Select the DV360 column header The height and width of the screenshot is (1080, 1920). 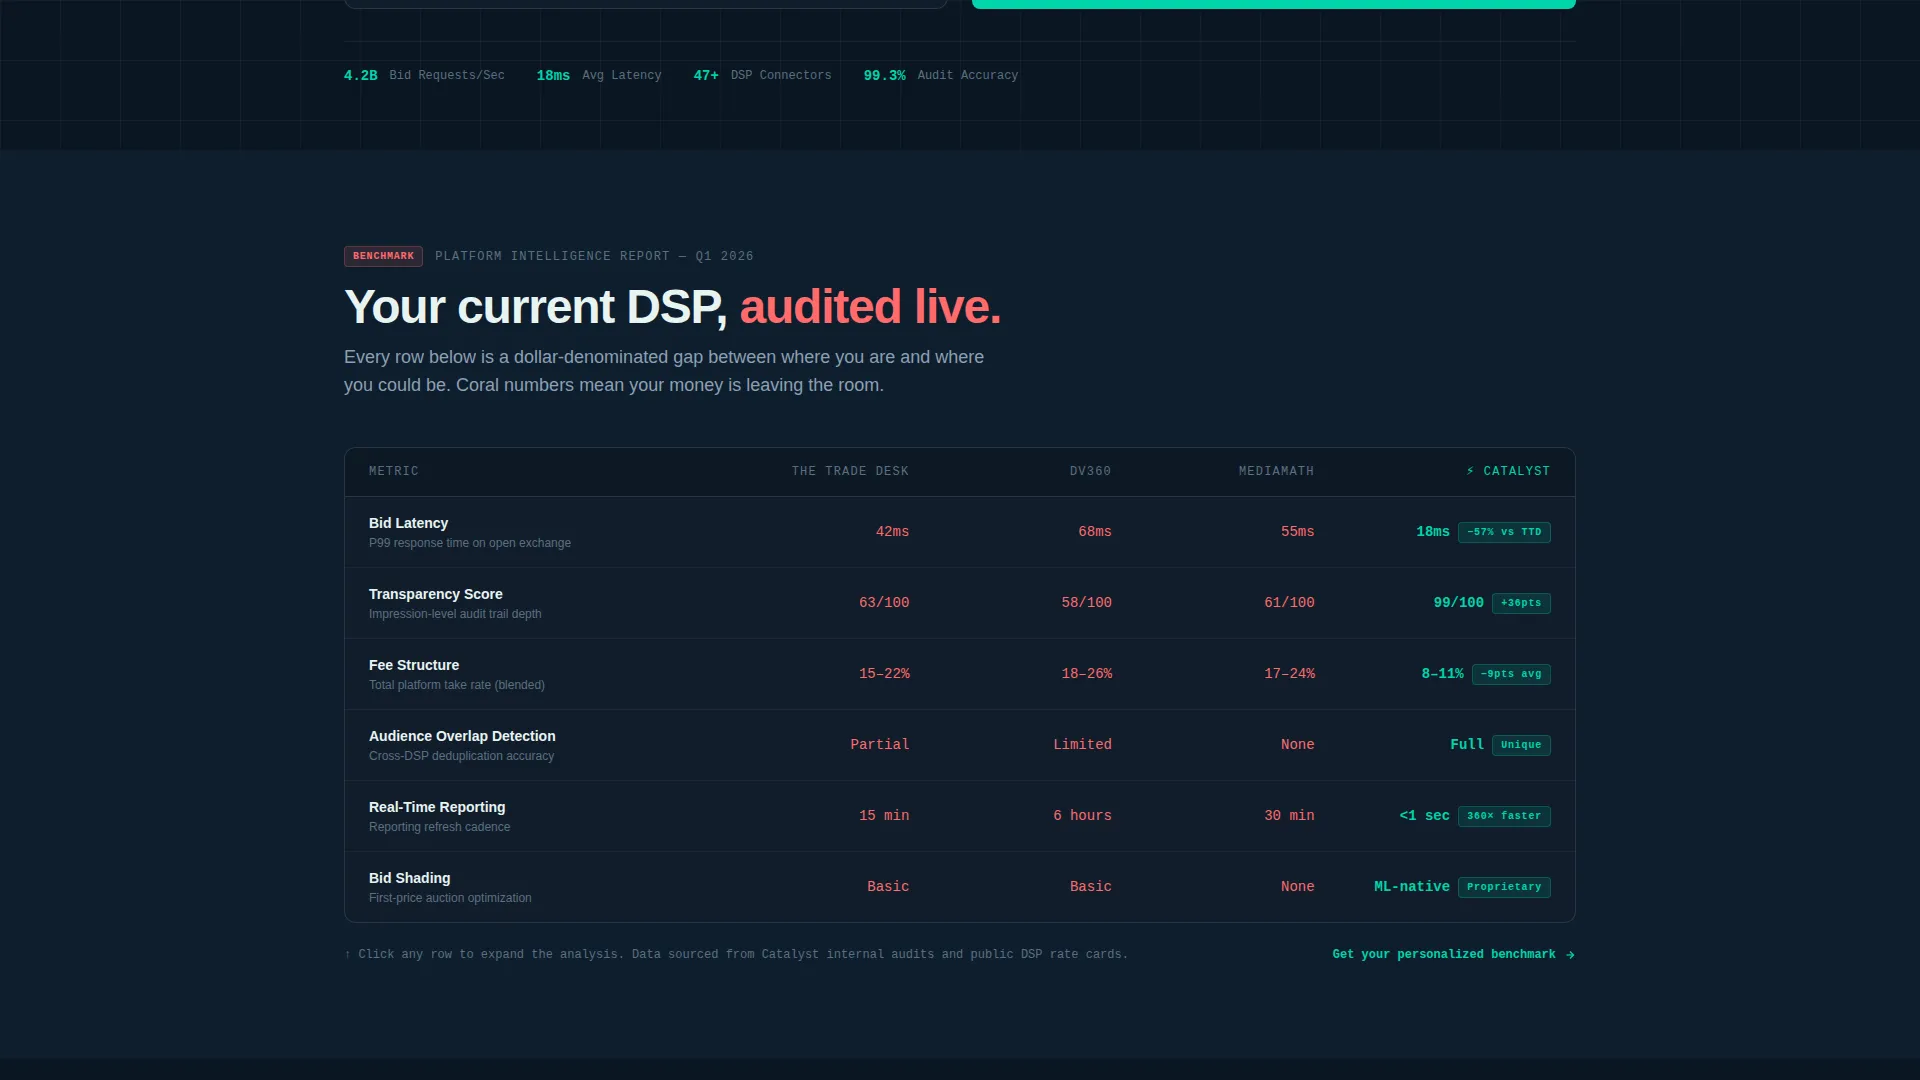(1090, 471)
